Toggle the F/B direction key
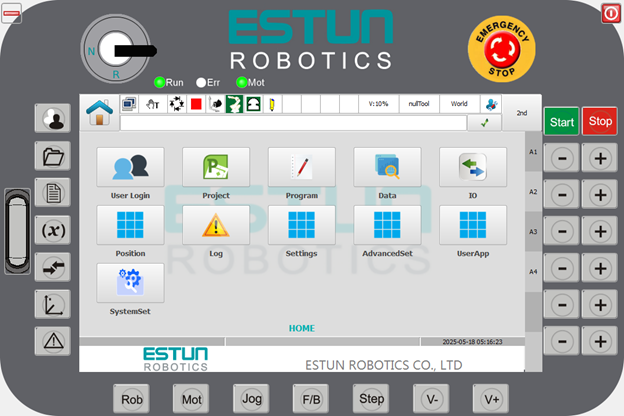Viewport: 624px width, 416px height. (311, 399)
